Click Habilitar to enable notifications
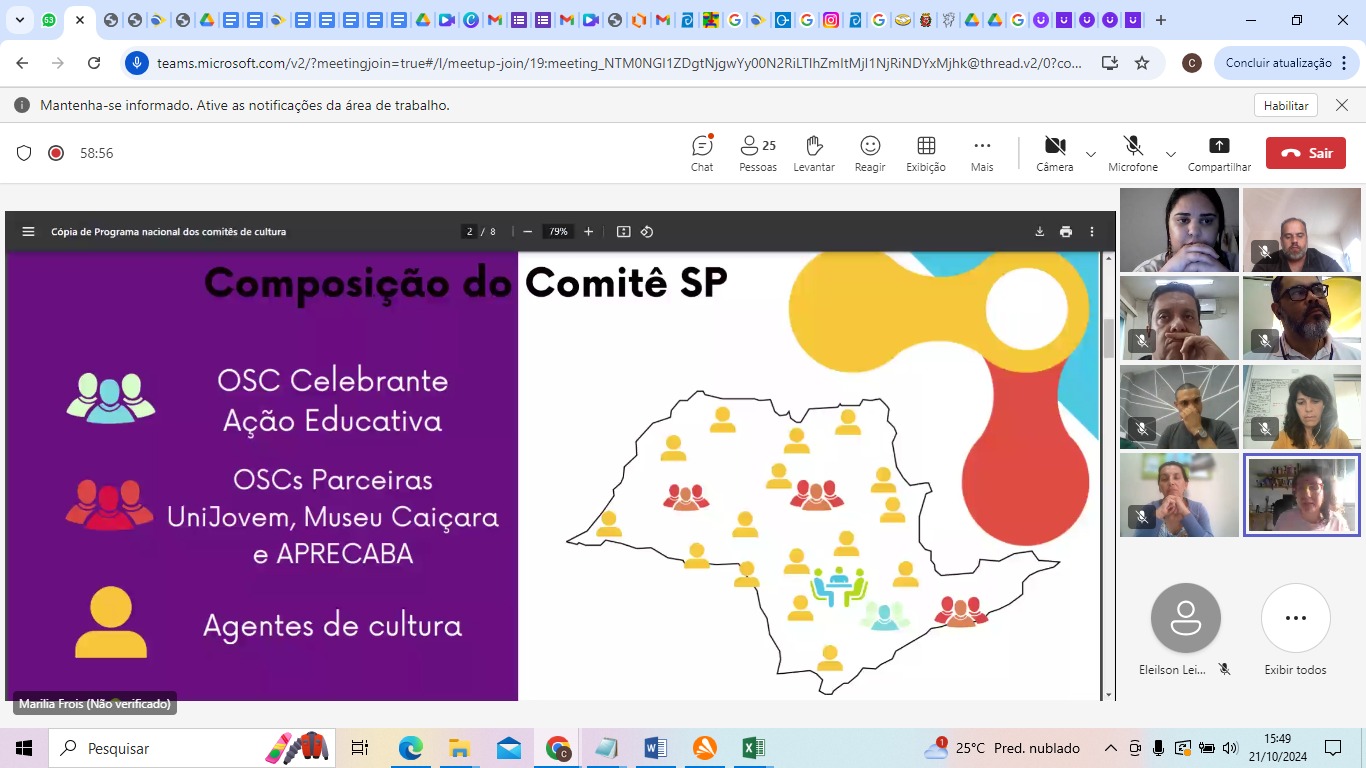1366x768 pixels. click(1285, 105)
